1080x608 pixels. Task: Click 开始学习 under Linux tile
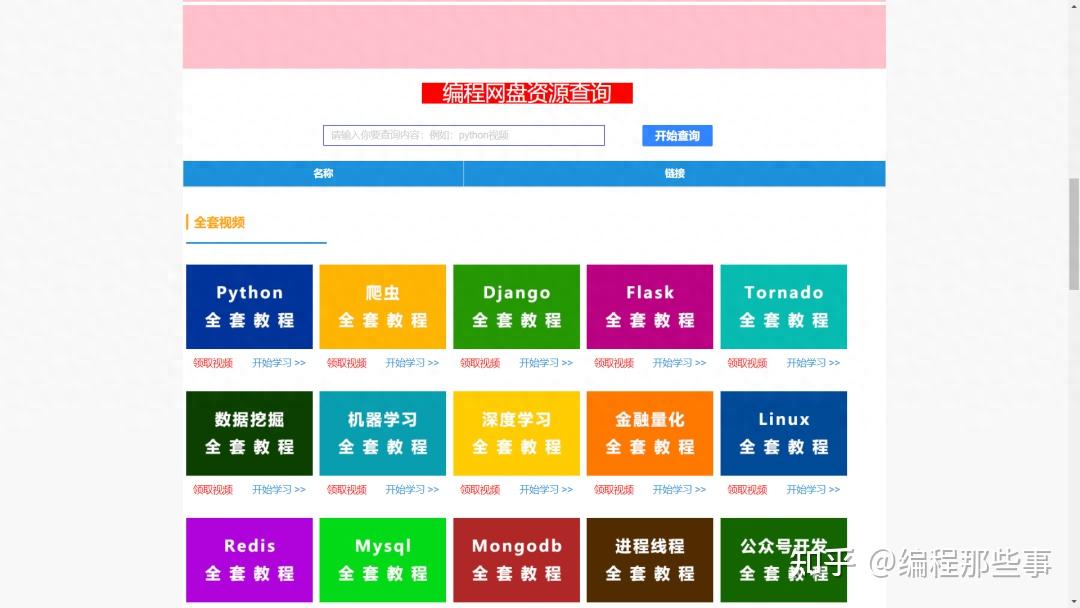[813, 490]
